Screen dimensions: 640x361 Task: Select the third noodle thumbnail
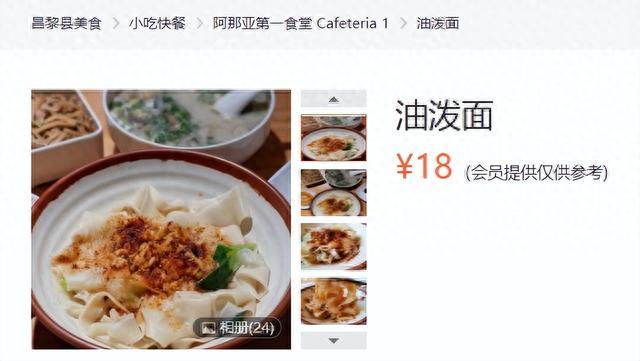(x=333, y=247)
